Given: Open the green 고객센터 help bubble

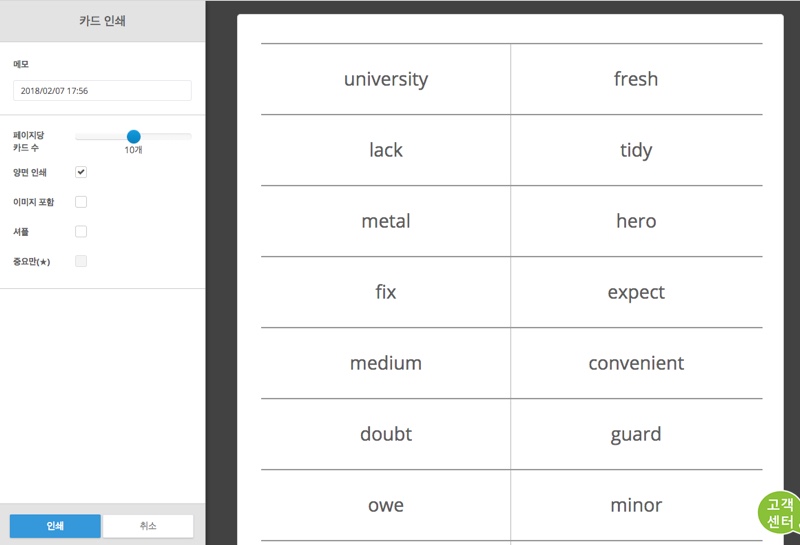Looking at the screenshot, I should coord(779,512).
